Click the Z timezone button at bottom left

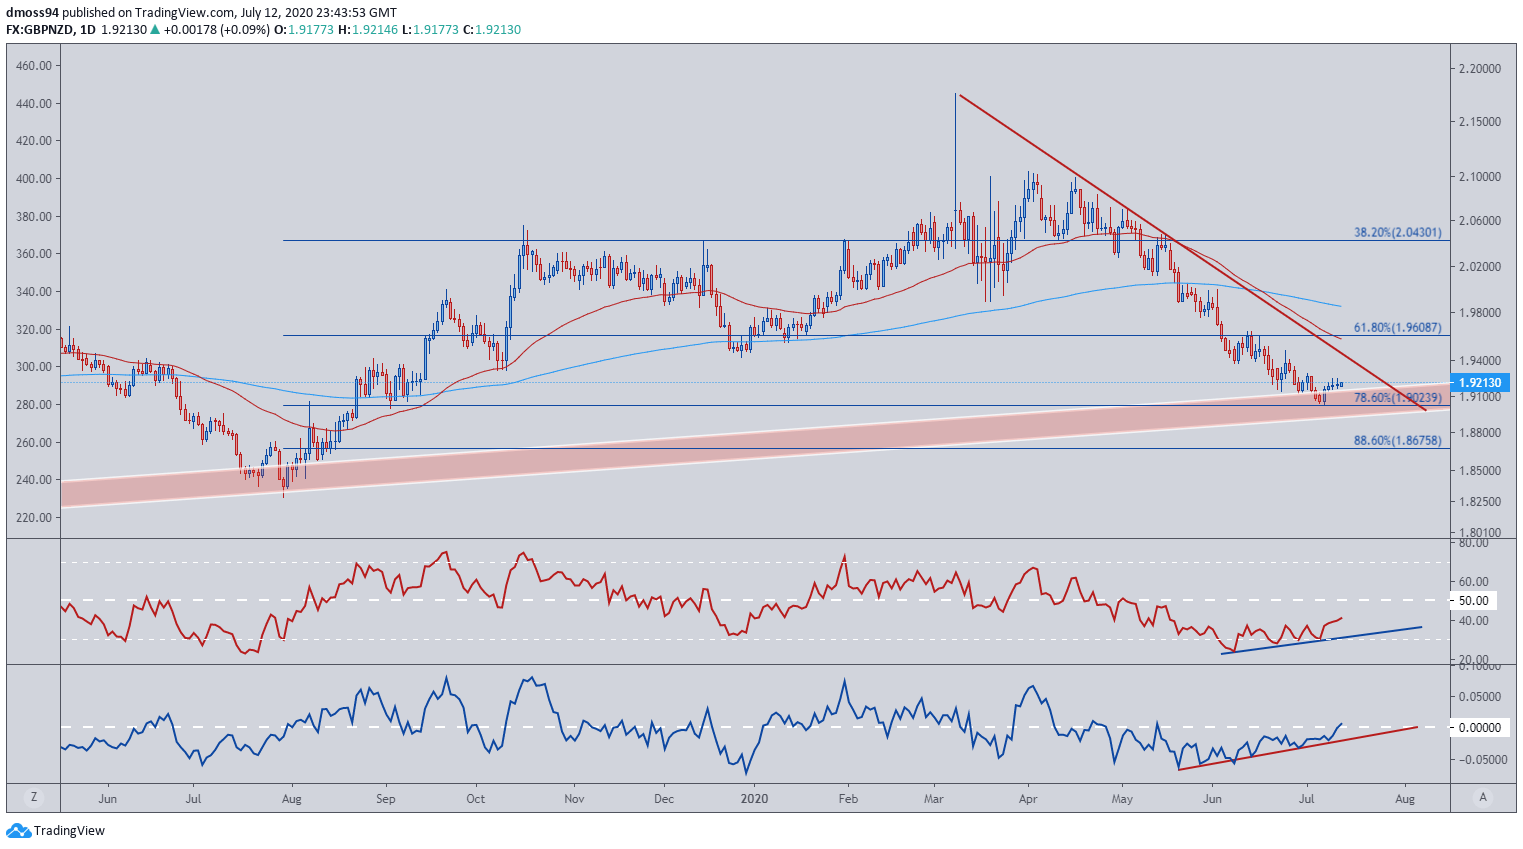tap(34, 797)
